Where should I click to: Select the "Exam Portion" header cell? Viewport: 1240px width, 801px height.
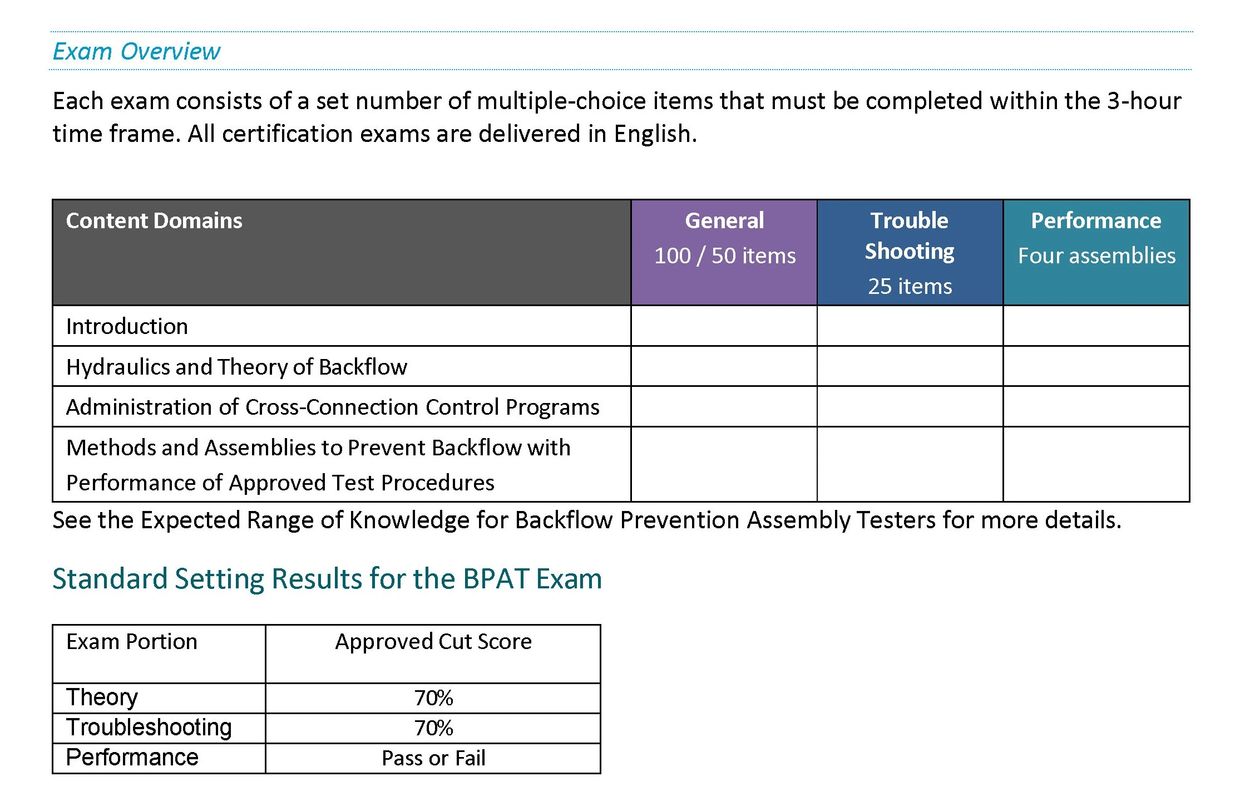[x=132, y=642]
